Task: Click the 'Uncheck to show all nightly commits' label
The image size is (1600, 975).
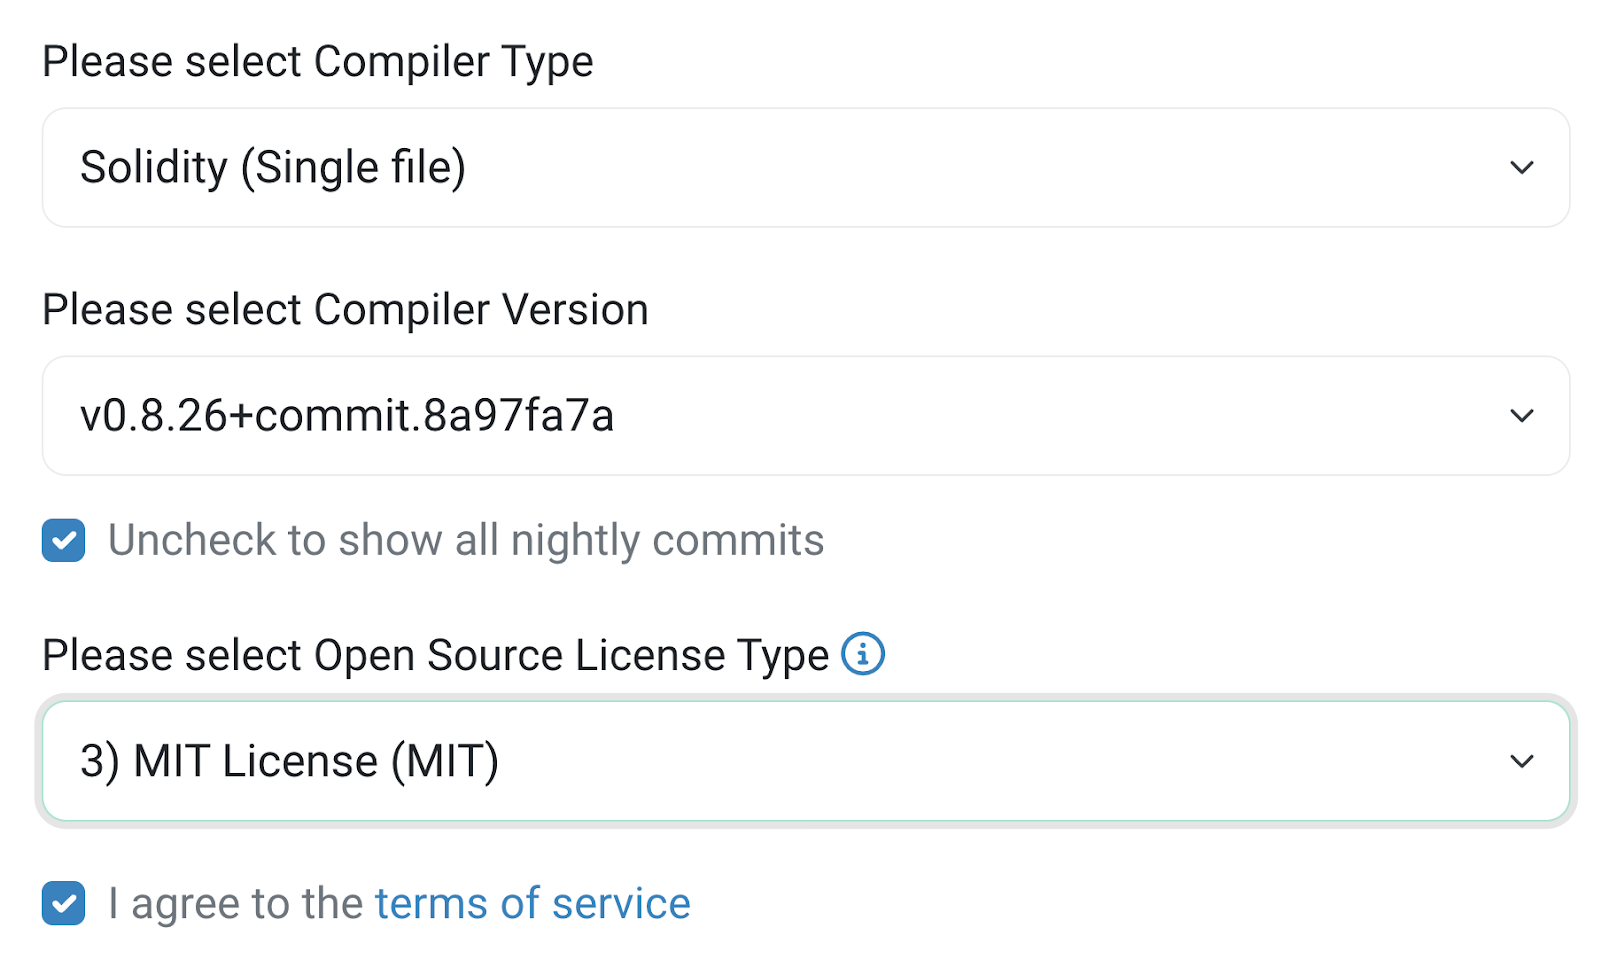Action: (x=465, y=541)
